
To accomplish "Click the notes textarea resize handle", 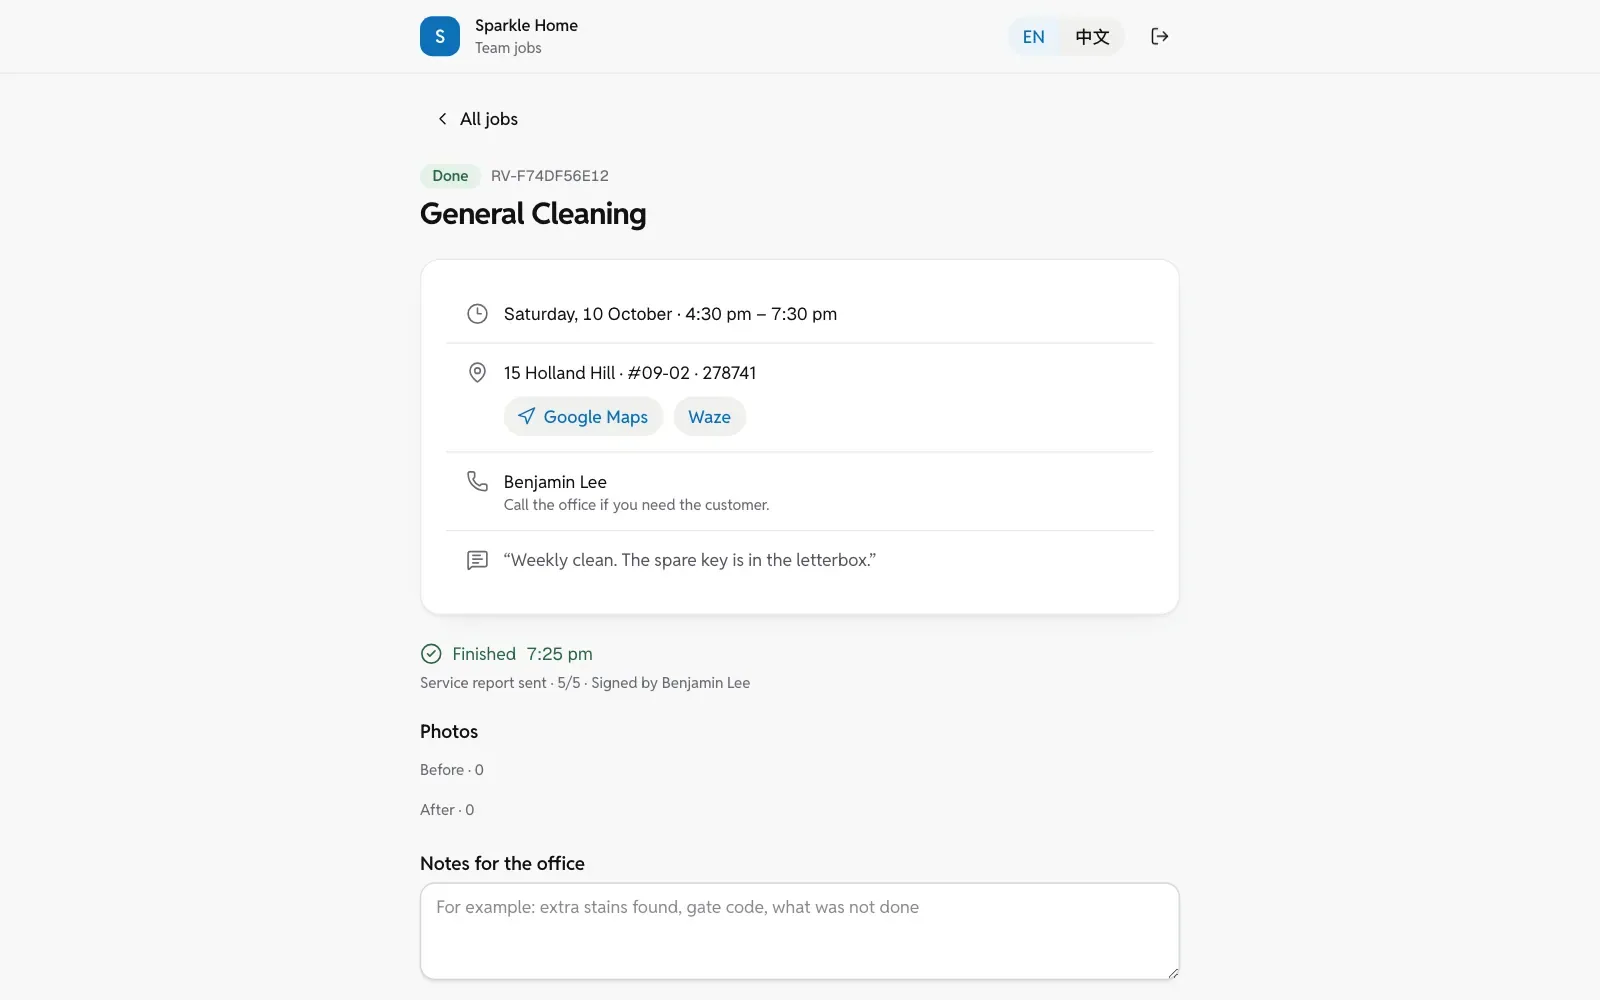I will click(1172, 972).
